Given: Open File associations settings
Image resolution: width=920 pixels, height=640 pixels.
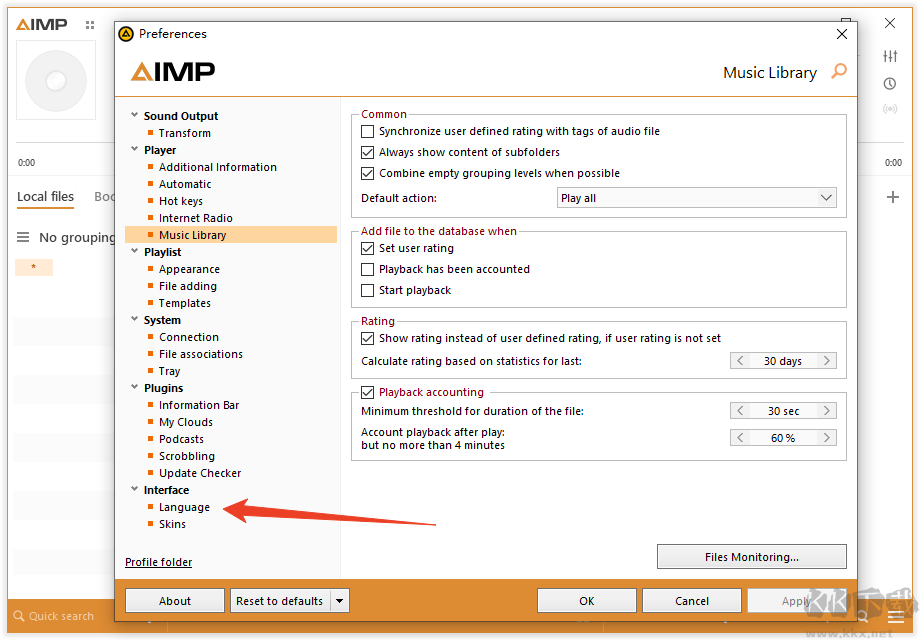Looking at the screenshot, I should click(201, 354).
